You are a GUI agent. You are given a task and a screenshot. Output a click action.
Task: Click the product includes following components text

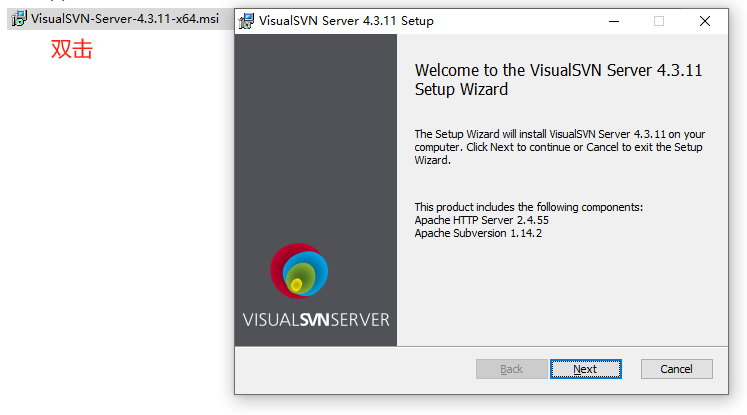[x=529, y=207]
